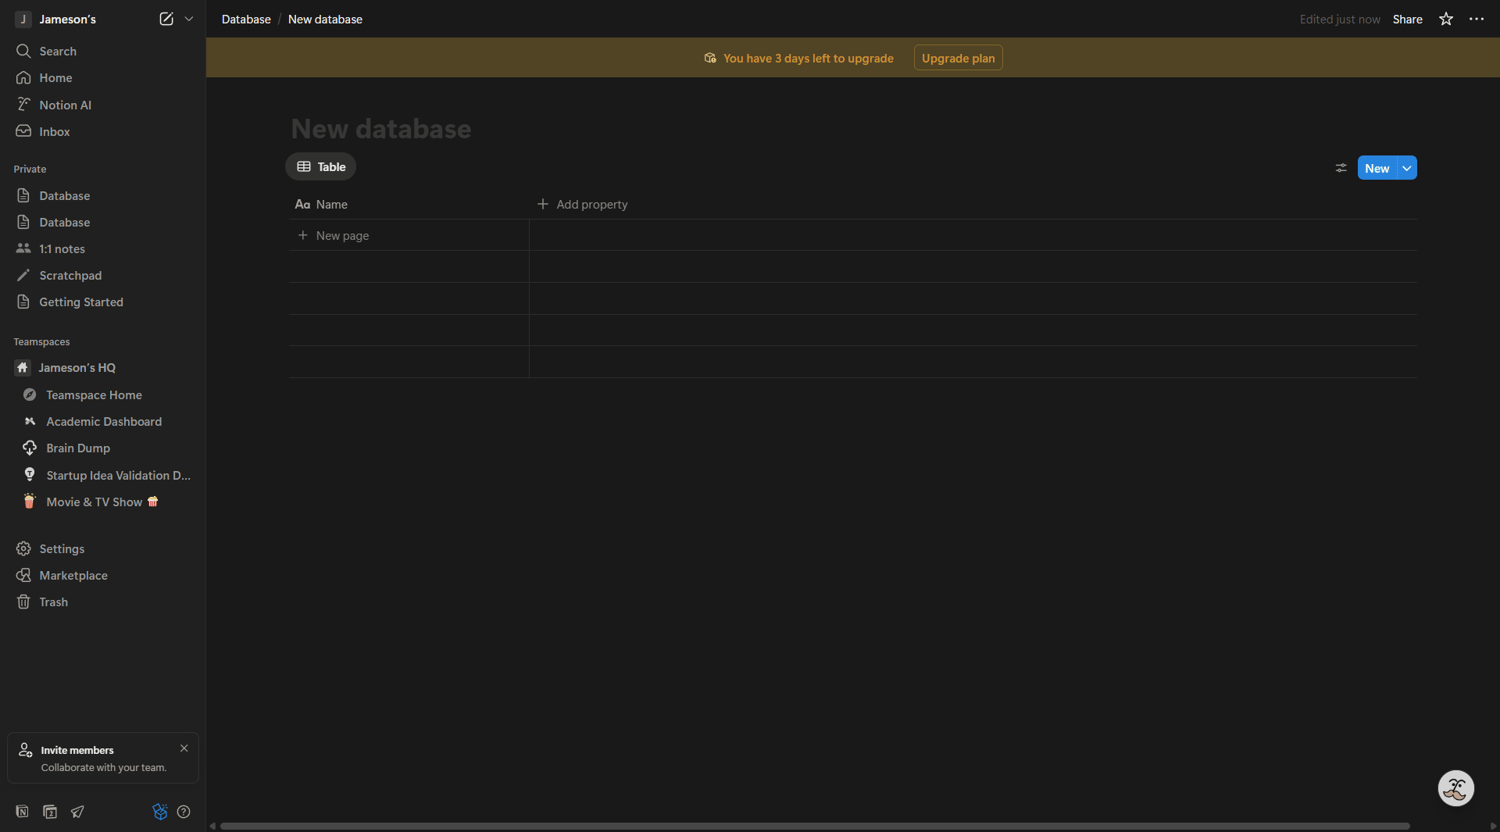This screenshot has width=1500, height=832.
Task: Click the horizontal scrollbar at bottom
Action: (x=815, y=826)
